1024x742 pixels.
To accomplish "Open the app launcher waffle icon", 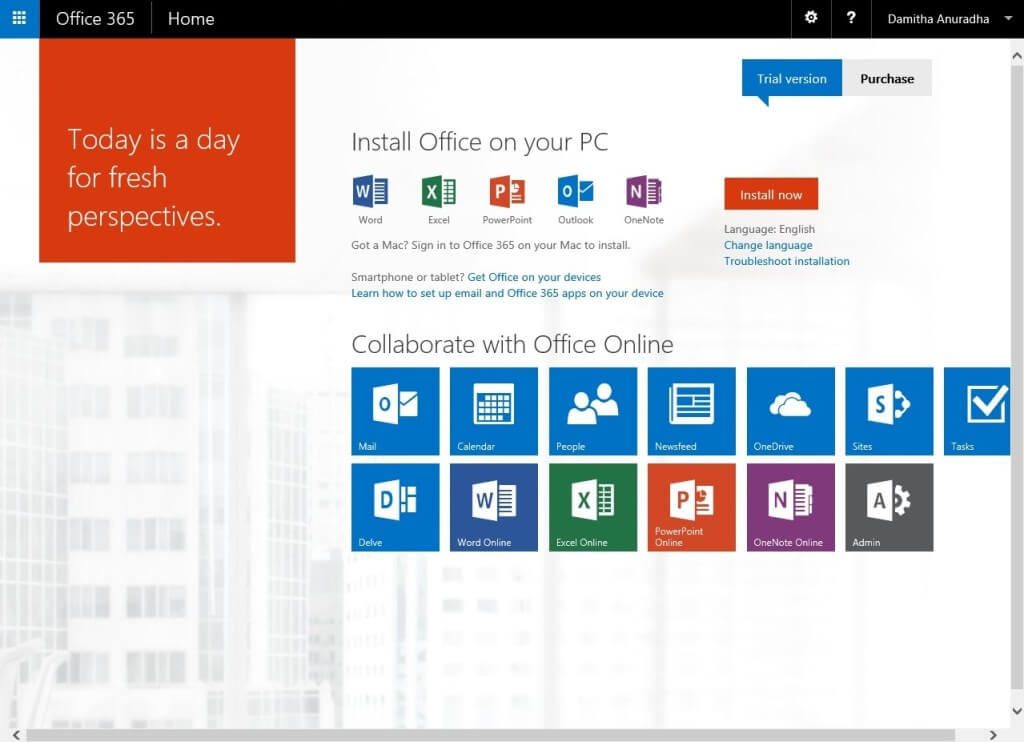I will click(19, 18).
